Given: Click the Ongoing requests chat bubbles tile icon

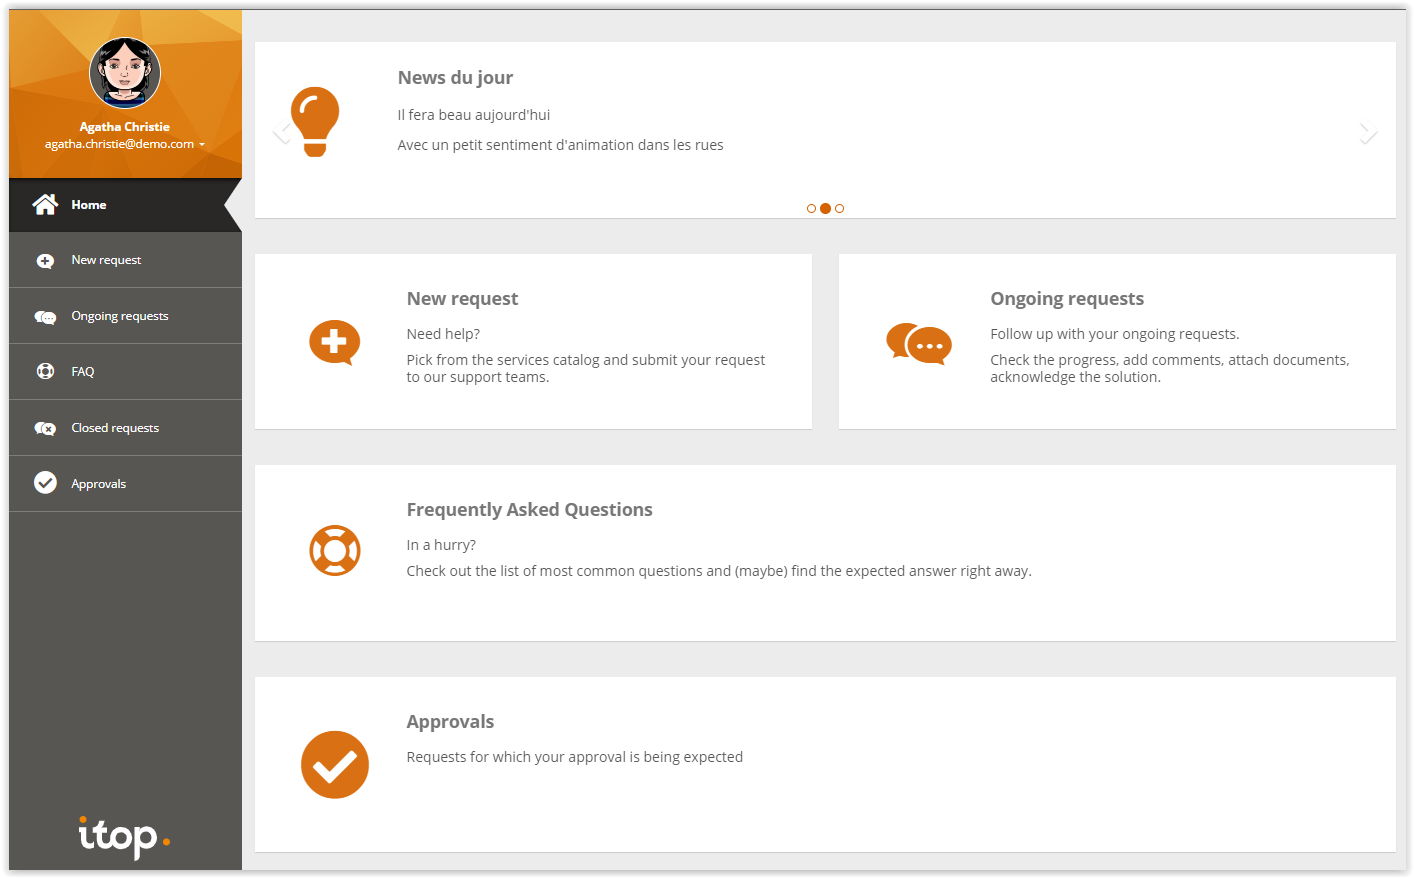Looking at the screenshot, I should click(x=919, y=344).
